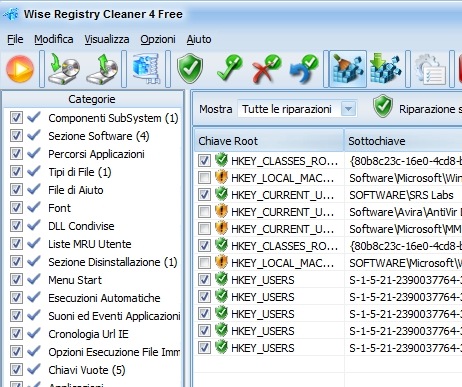Image resolution: width=462 pixels, height=387 pixels.
Task: Select the Sezione Software (4) category label
Action: tap(99, 136)
